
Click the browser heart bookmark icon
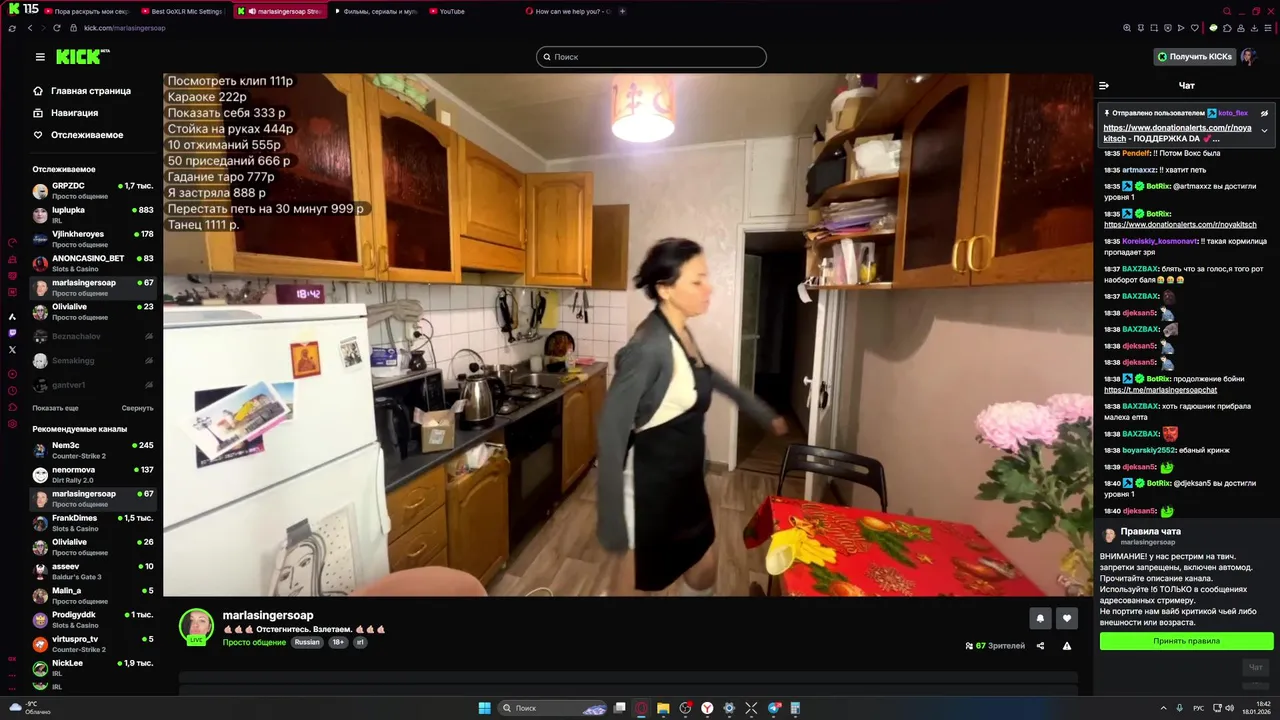click(1194, 28)
